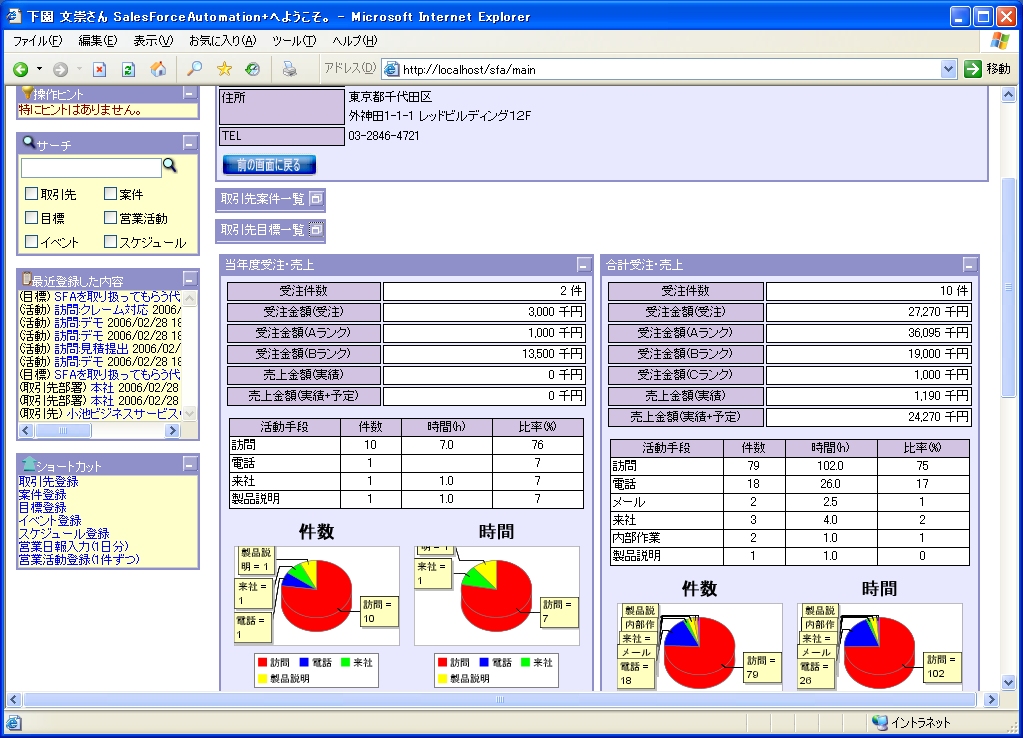Viewport: 1023px width, 738px height.
Task: Click the サーチ panel header magnifier icon
Action: pos(29,142)
